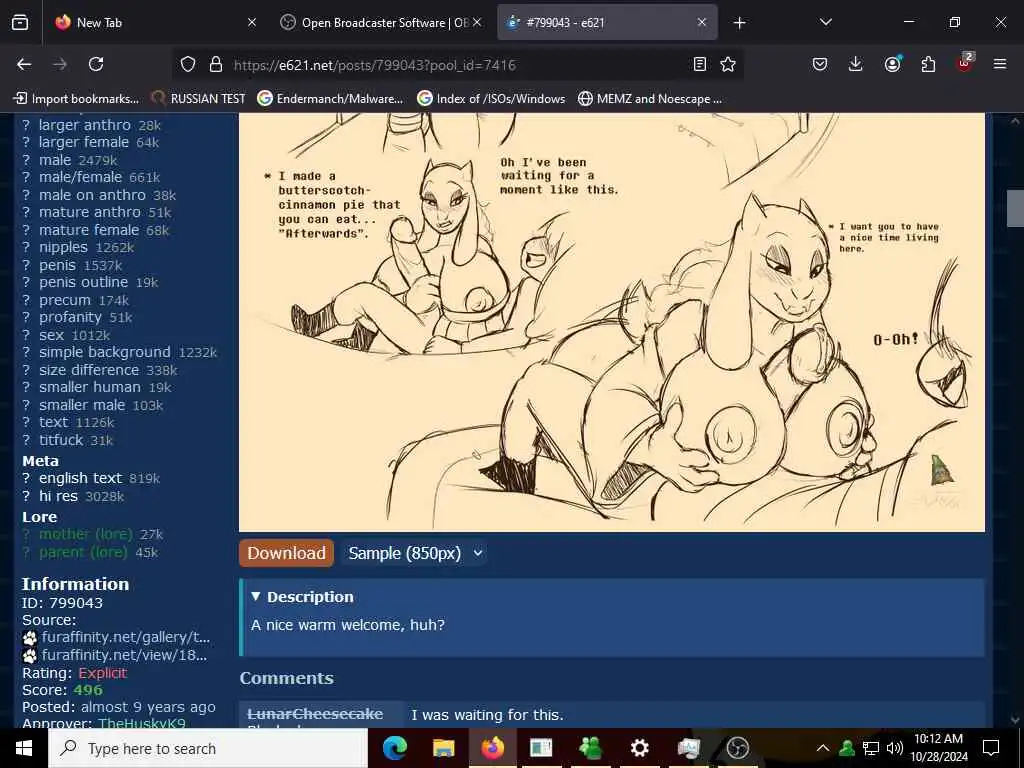The height and width of the screenshot is (768, 1024).
Task: Open the simple background tag link
Action: click(x=104, y=352)
